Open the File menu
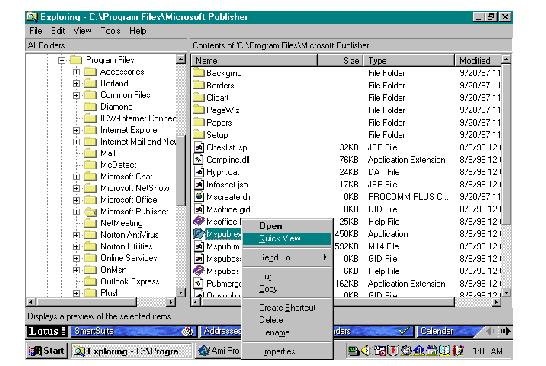Viewport: 546px width, 366px height. pyautogui.click(x=36, y=31)
